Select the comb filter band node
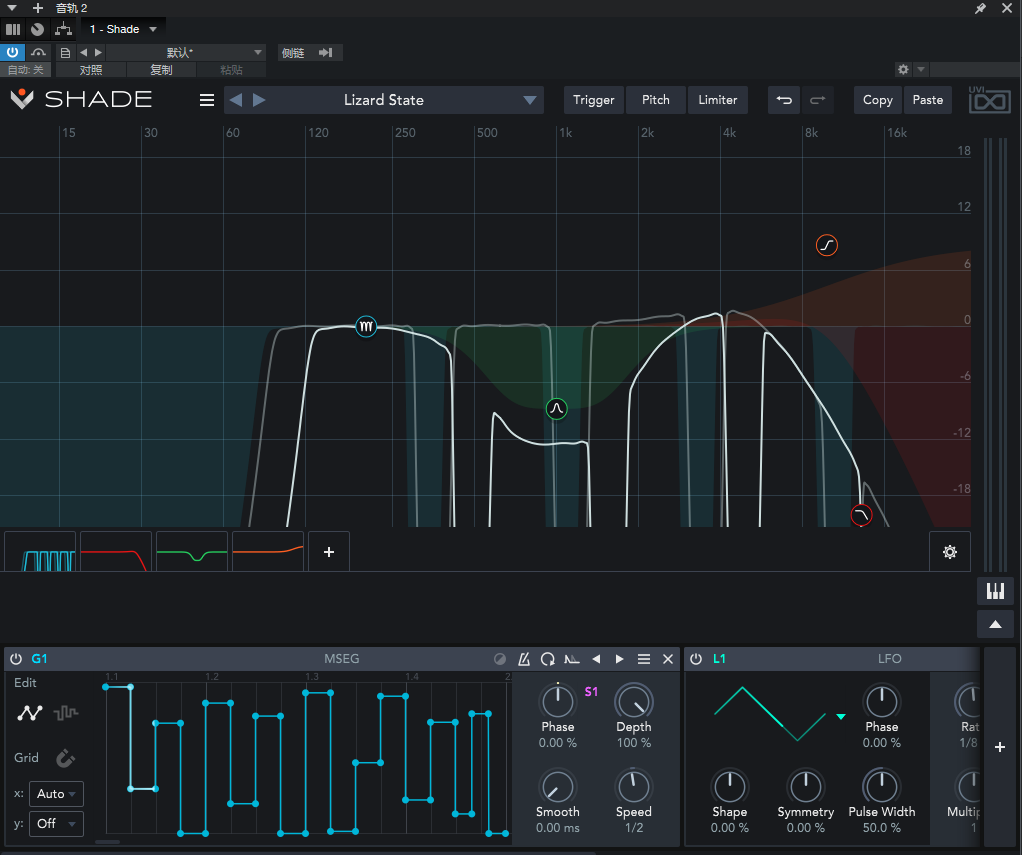 [366, 326]
